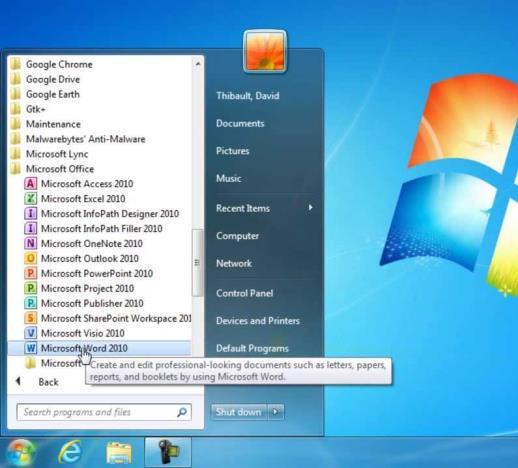Click the InfoPath Filler 2010 icon
This screenshot has height=468, width=518.
pyautogui.click(x=30, y=229)
